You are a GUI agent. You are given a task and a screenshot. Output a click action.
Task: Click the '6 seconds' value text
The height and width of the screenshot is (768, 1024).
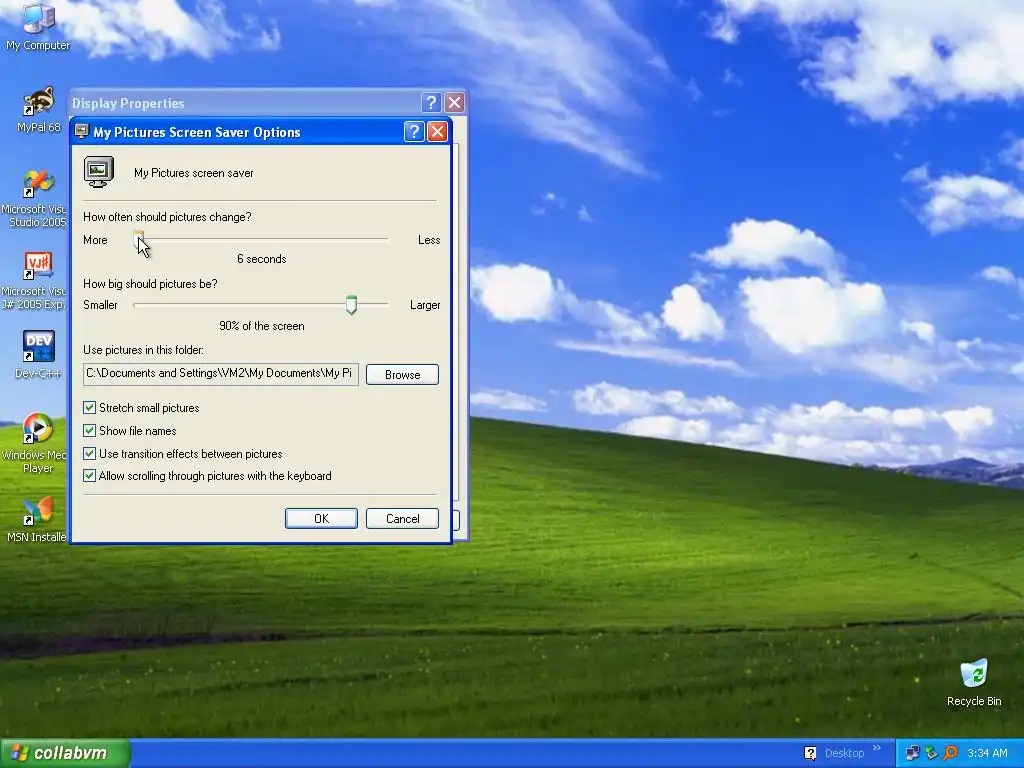coord(262,259)
